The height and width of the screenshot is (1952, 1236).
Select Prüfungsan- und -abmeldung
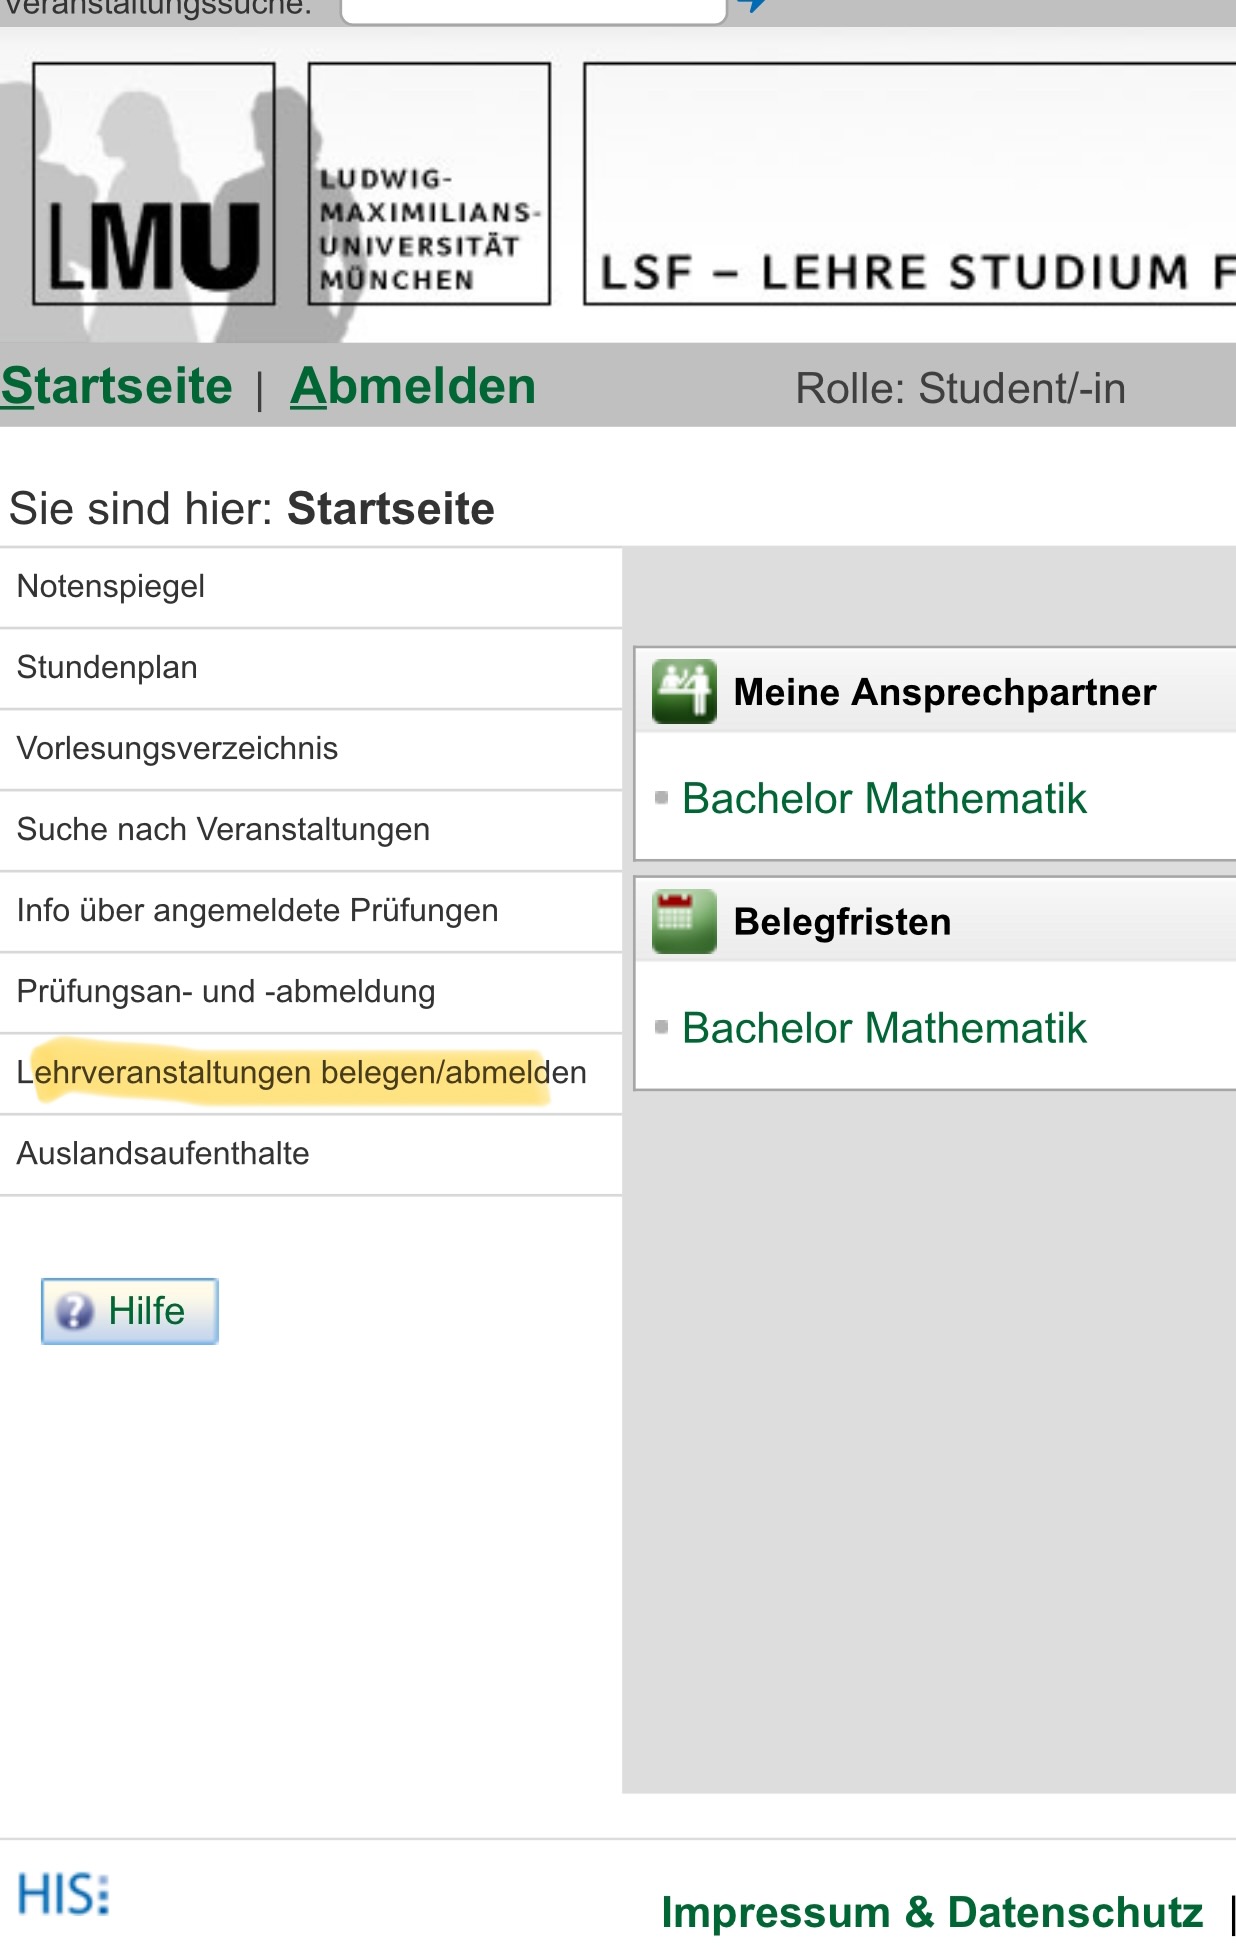point(226,992)
